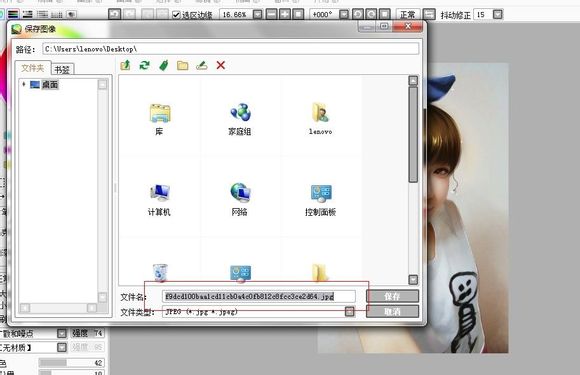The width and height of the screenshot is (580, 375).
Task: Click the 路径 path field
Action: pyautogui.click(x=231, y=49)
